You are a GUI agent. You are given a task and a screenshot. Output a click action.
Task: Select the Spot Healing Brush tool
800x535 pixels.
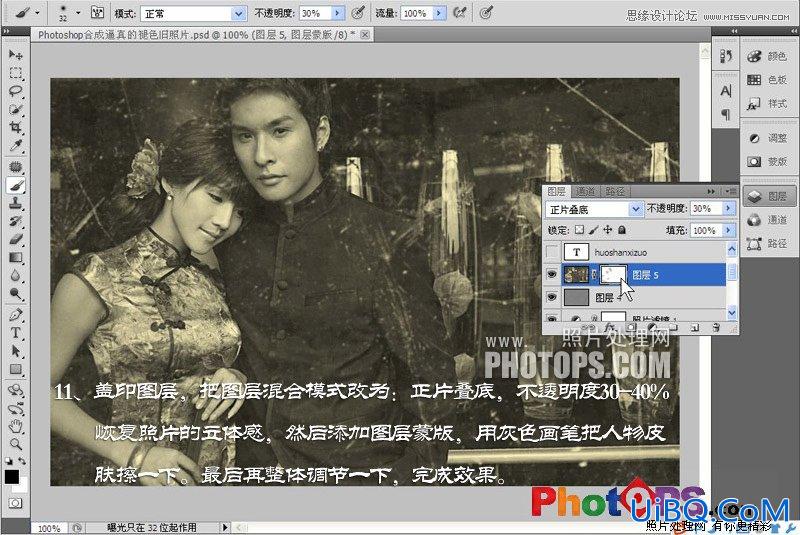pos(16,167)
